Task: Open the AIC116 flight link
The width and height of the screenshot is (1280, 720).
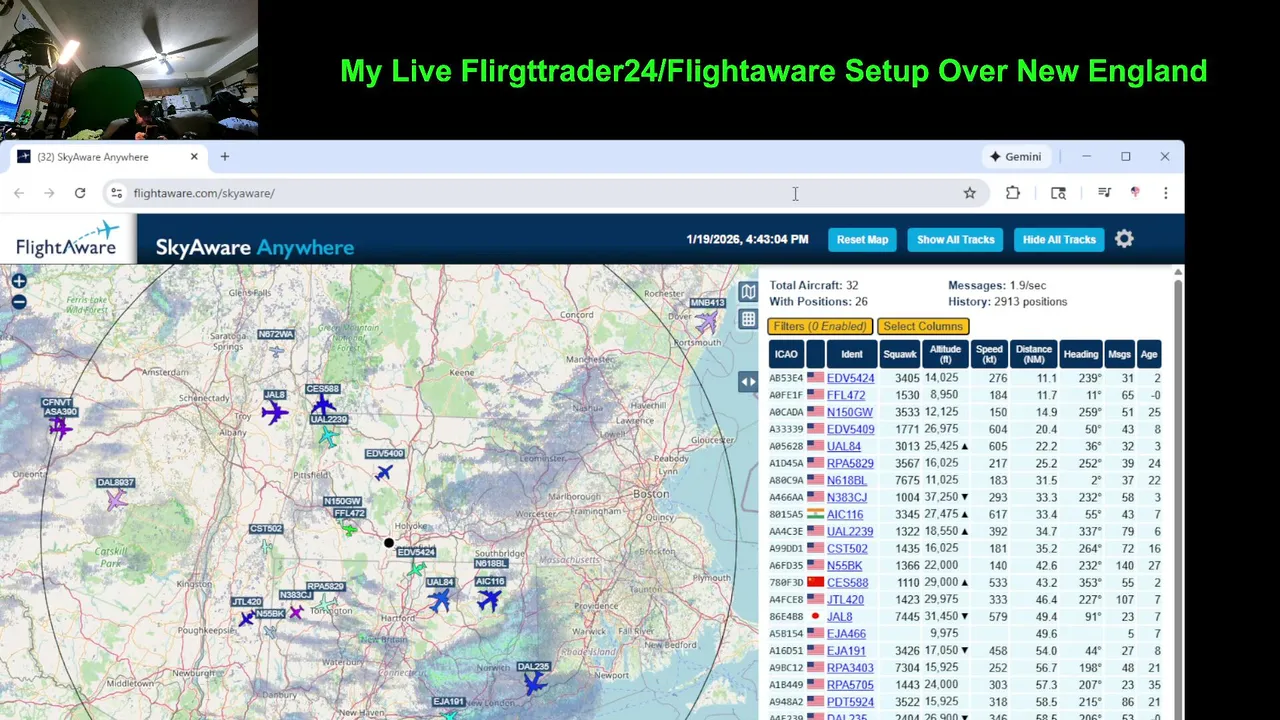Action: tap(845, 514)
